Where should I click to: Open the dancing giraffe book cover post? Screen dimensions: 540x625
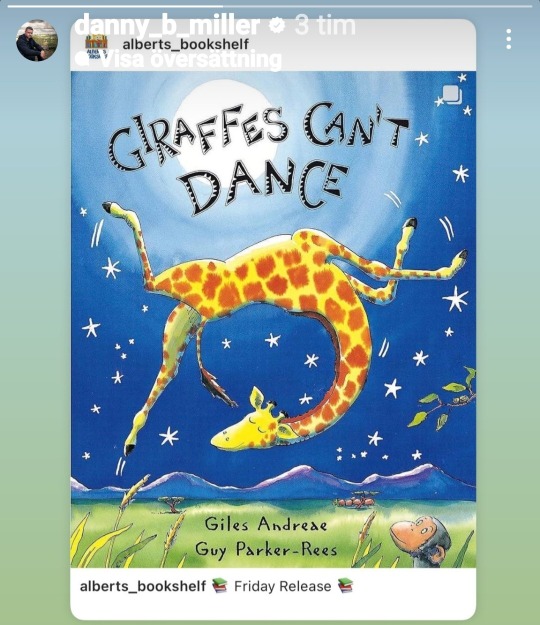tap(273, 320)
